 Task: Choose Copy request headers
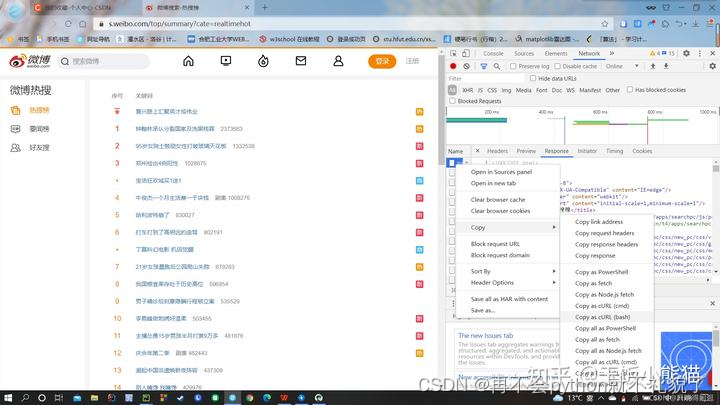coord(607,233)
